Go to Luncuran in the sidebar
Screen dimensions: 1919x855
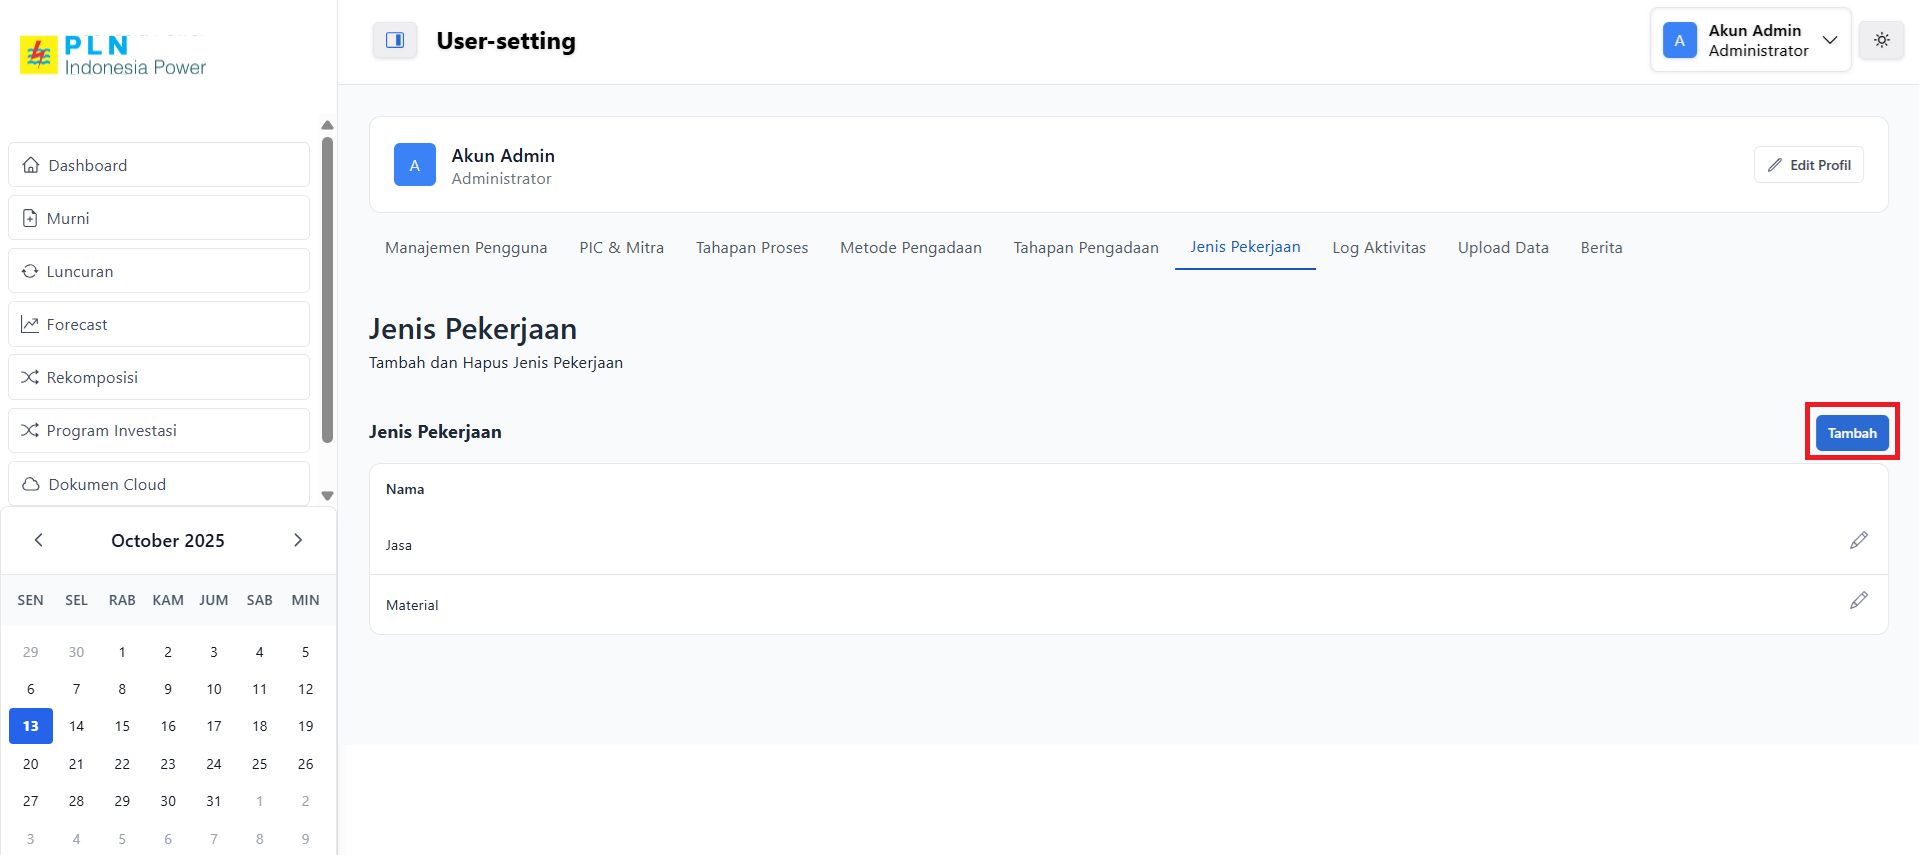159,271
